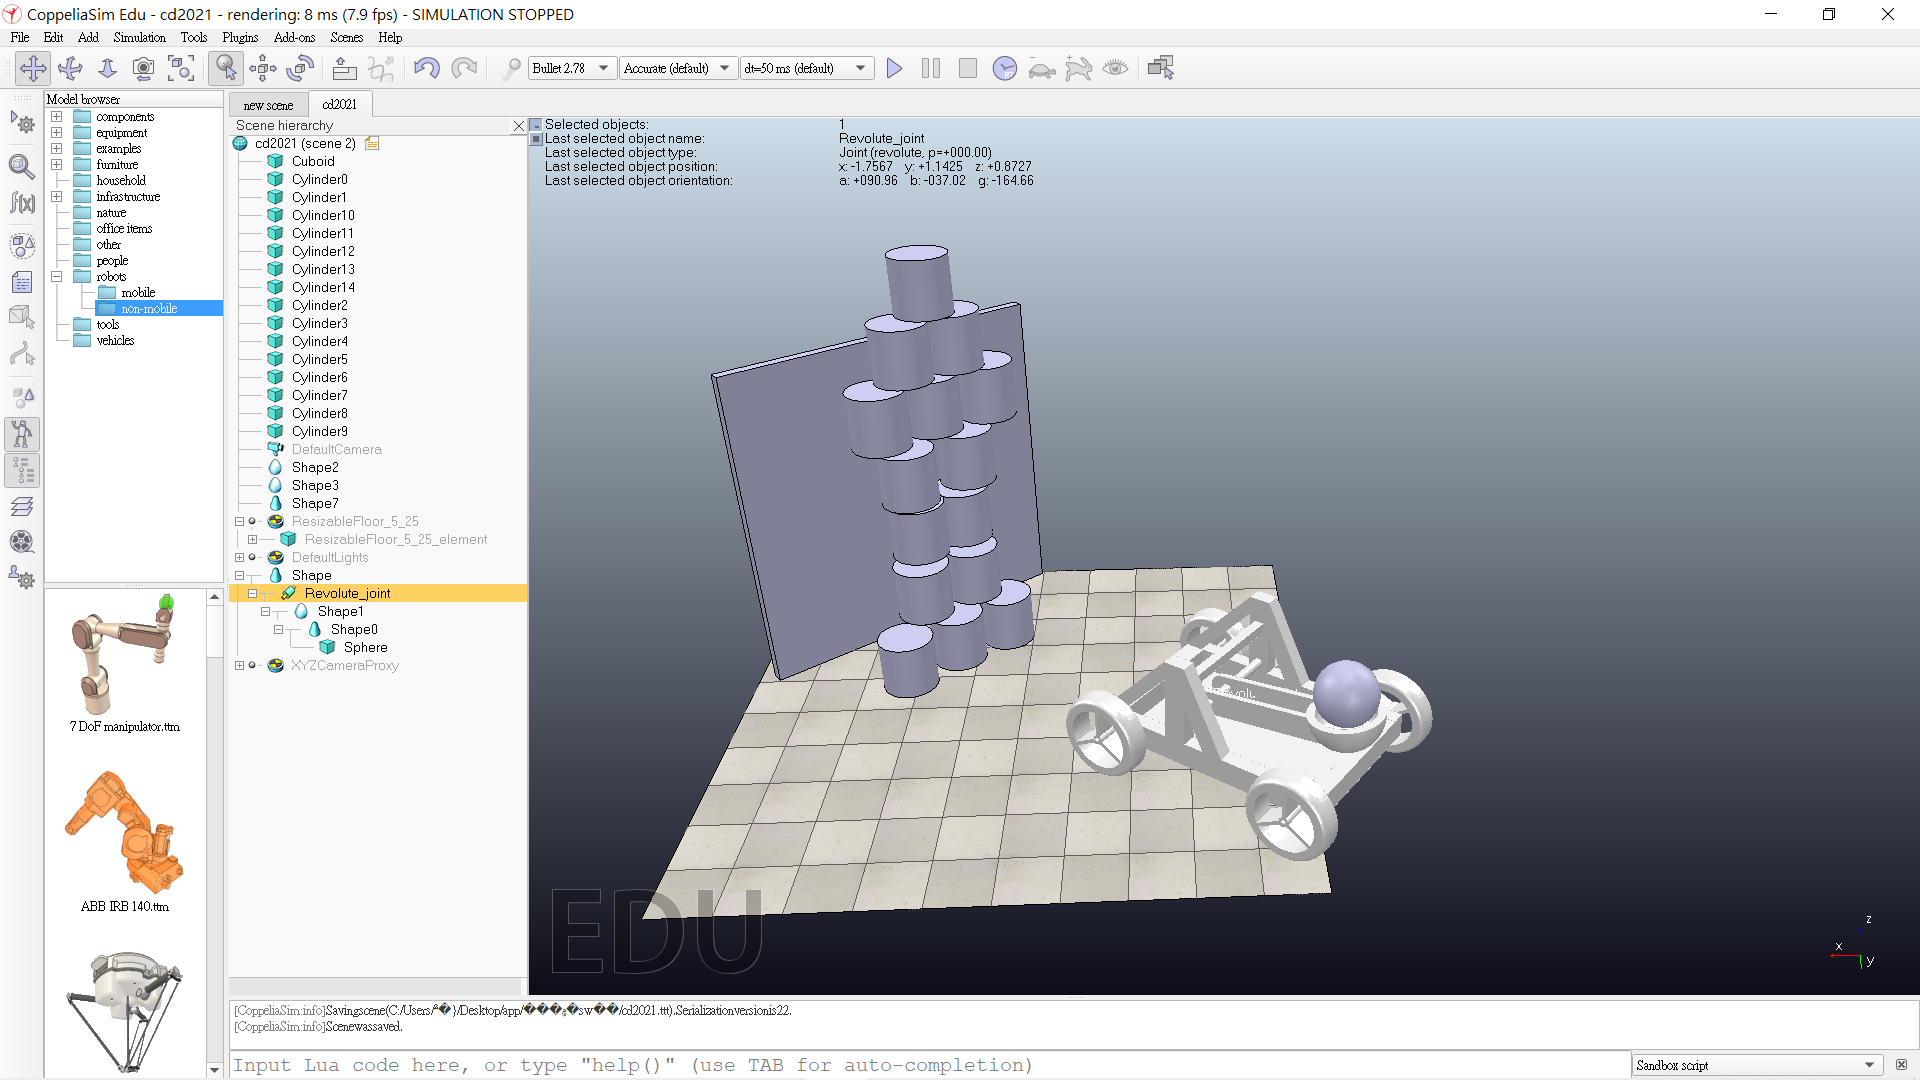The image size is (1920, 1080).
Task: Toggle visualization eye icon in toolbar
Action: (x=1115, y=68)
